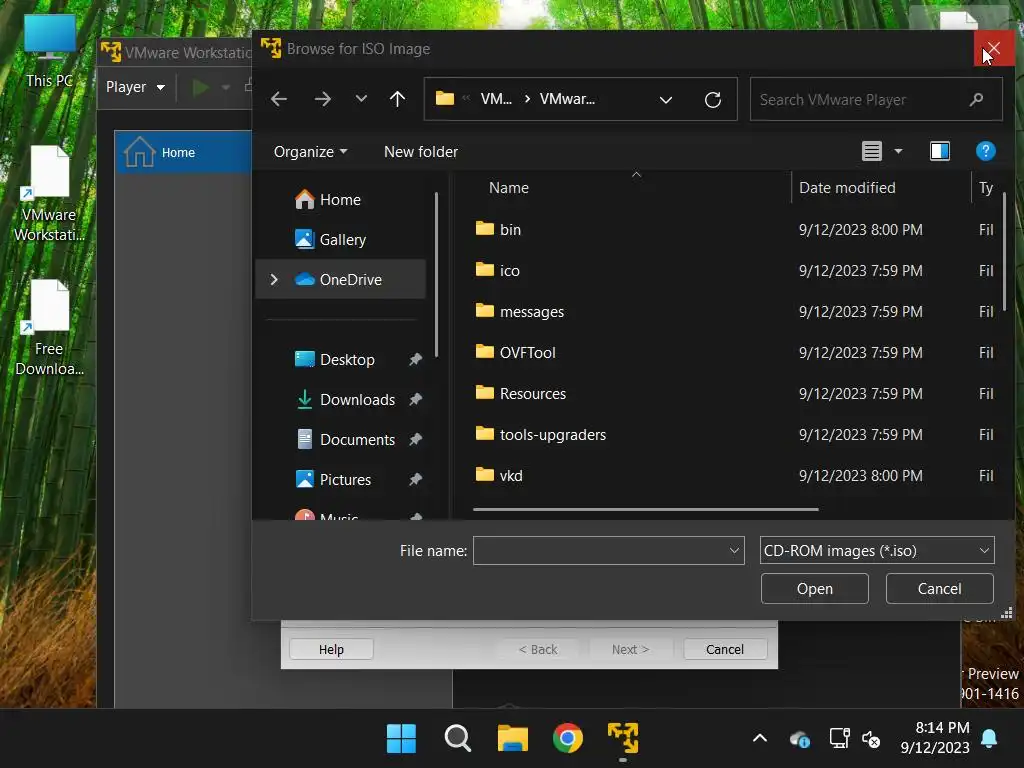
Task: Click the Open button
Action: (x=814, y=589)
